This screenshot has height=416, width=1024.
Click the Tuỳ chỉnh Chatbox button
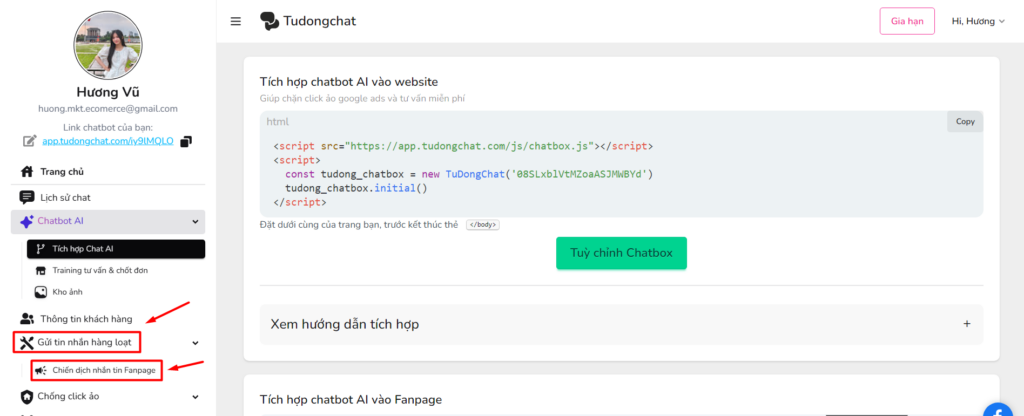click(621, 253)
